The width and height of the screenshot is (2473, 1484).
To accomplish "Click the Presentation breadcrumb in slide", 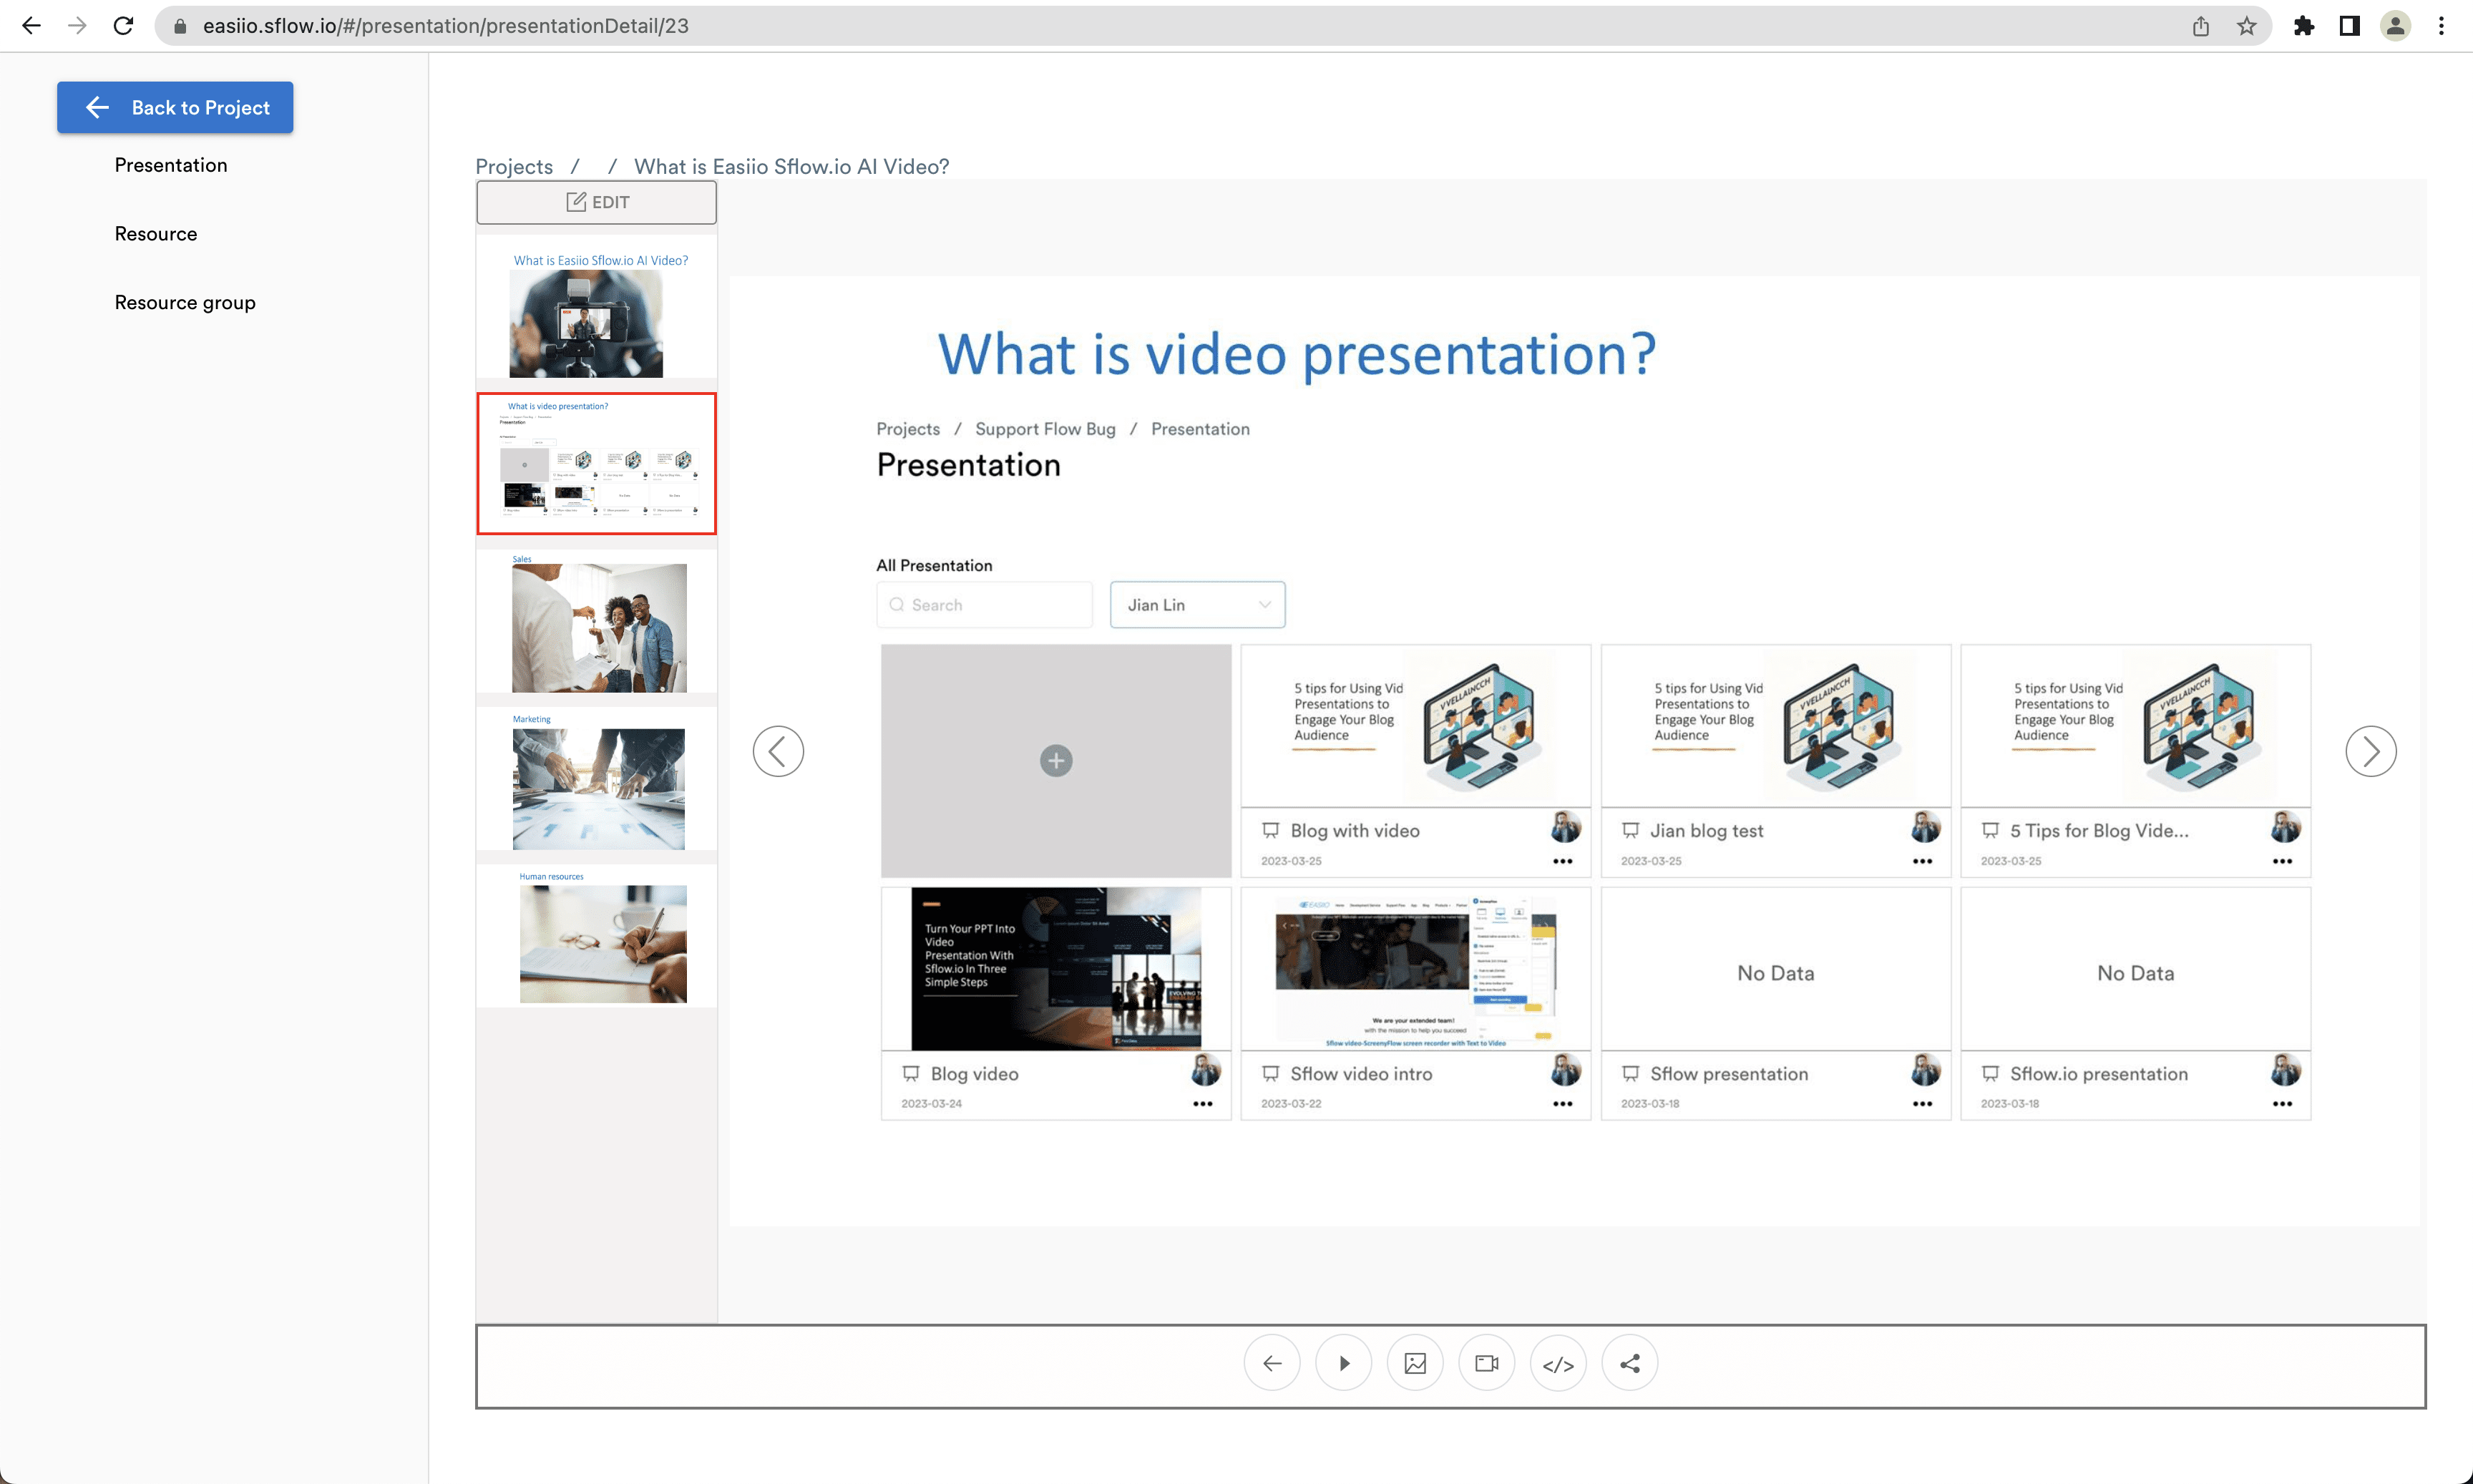I will point(1200,429).
